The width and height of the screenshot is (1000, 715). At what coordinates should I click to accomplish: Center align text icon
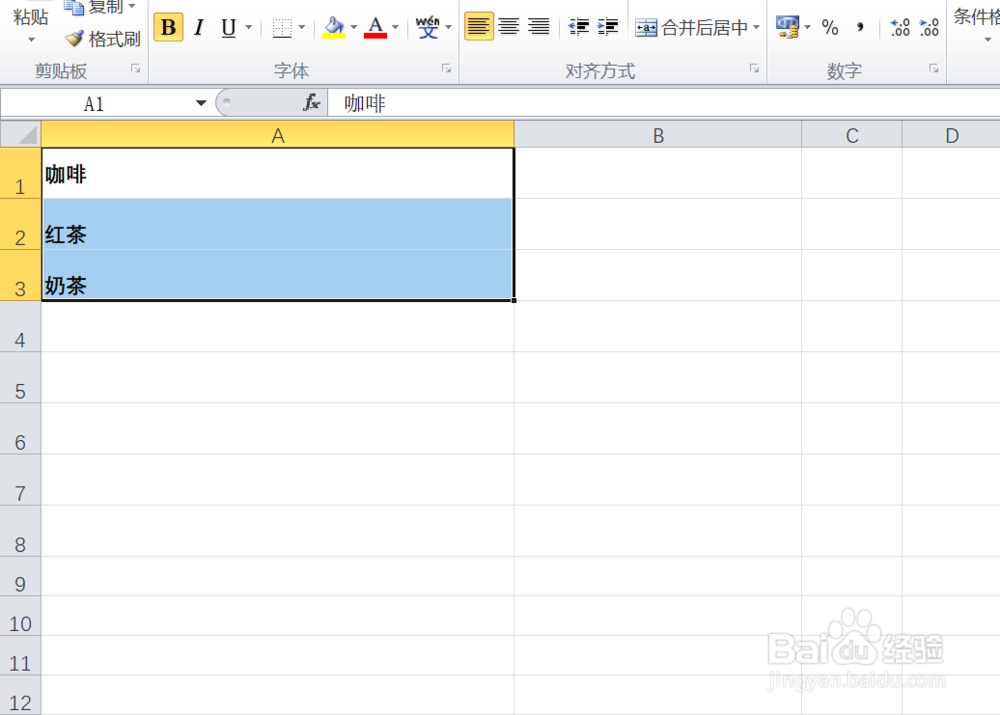point(508,27)
